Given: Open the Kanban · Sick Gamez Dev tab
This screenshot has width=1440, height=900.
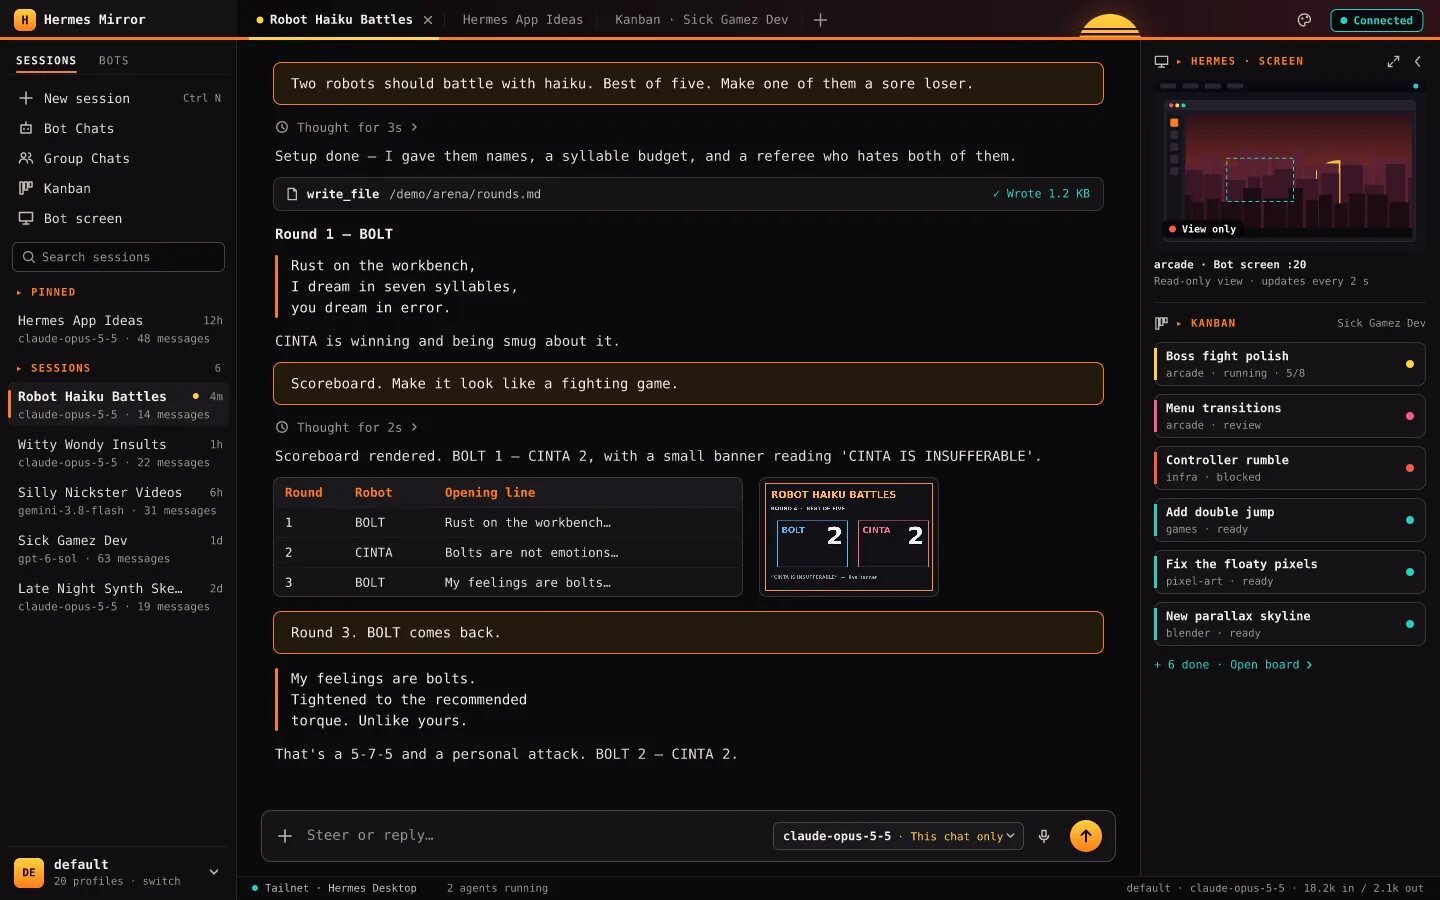Looking at the screenshot, I should click(701, 20).
